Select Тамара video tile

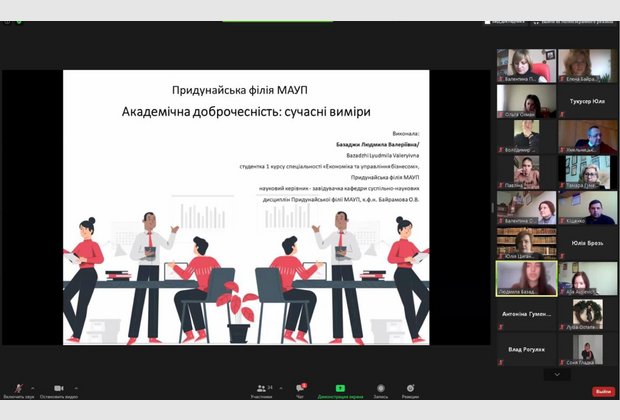[x=588, y=172]
